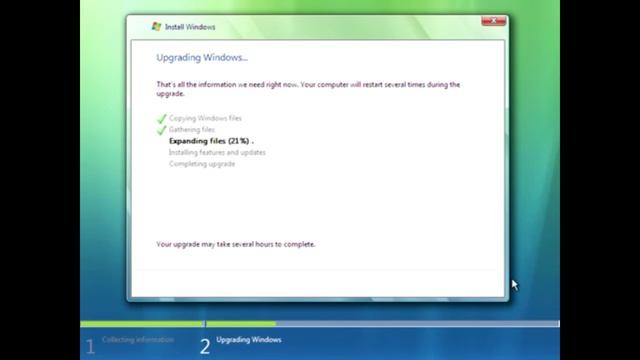The width and height of the screenshot is (640, 360).
Task: Click the 'Collecting information' stage 1 label
Action: point(138,340)
